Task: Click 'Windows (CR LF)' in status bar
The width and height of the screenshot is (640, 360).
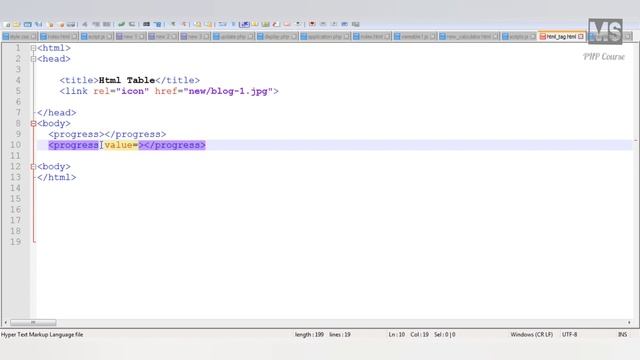Action: (x=531, y=334)
